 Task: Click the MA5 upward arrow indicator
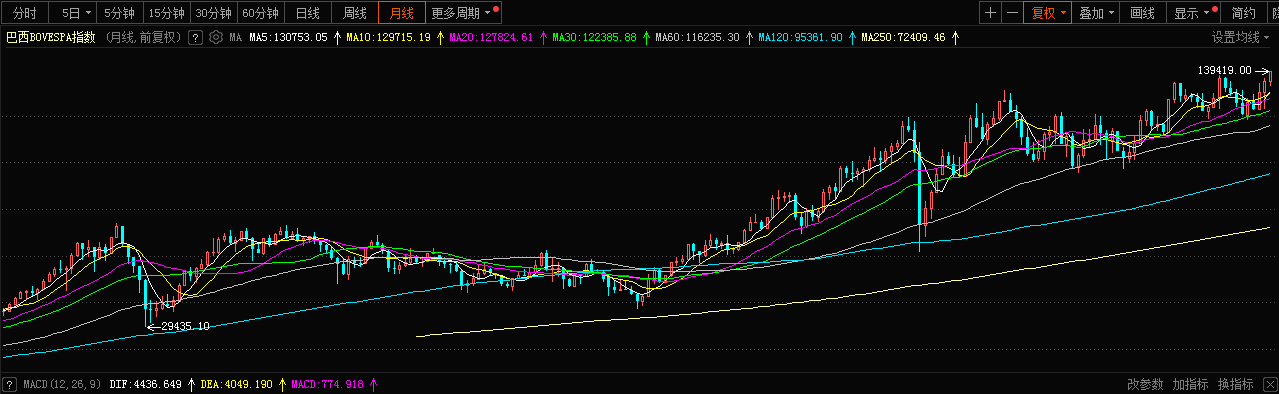pyautogui.click(x=337, y=38)
